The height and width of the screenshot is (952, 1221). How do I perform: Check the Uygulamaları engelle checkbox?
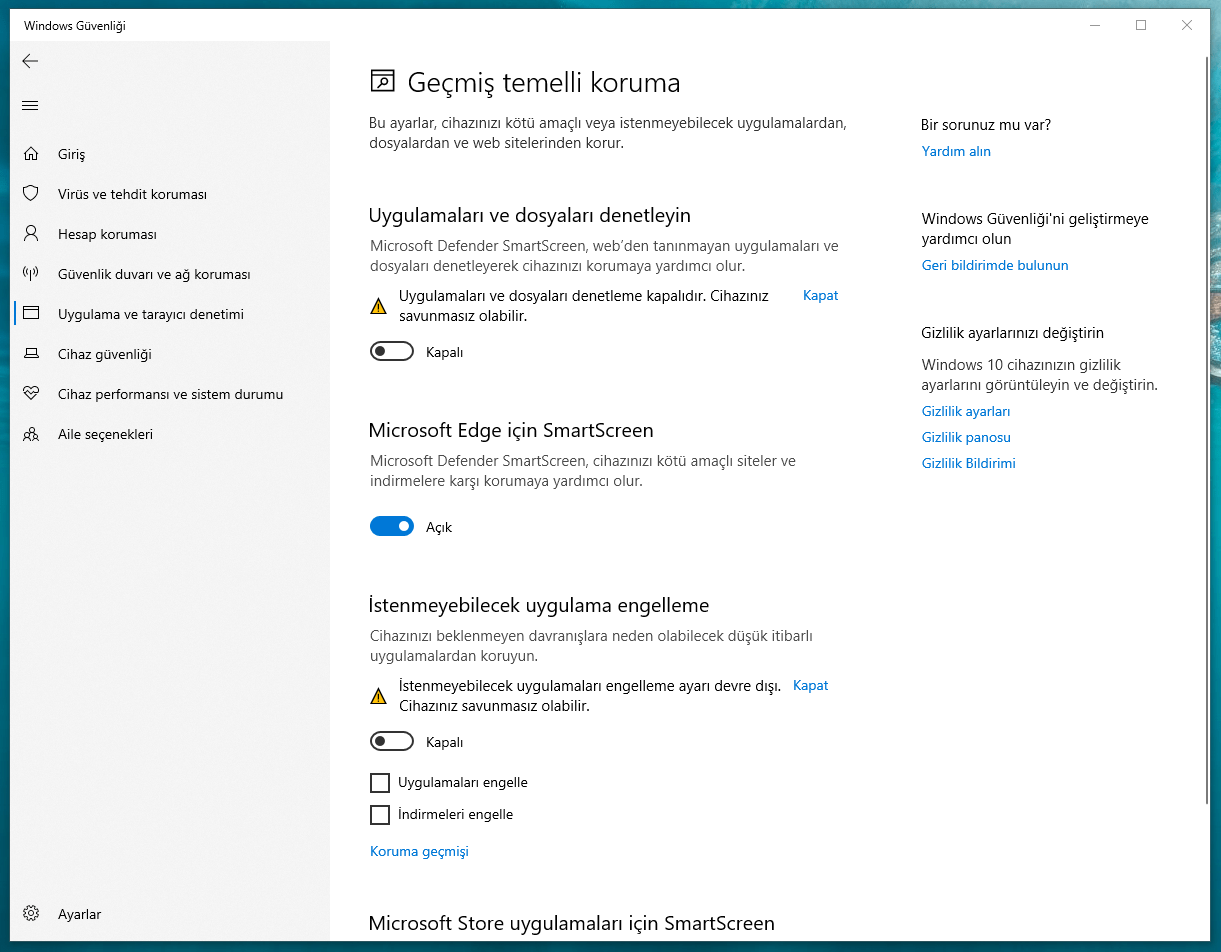(380, 783)
